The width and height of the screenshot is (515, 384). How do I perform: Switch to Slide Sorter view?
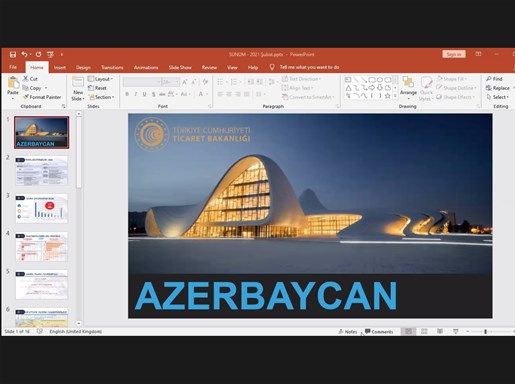coord(424,331)
